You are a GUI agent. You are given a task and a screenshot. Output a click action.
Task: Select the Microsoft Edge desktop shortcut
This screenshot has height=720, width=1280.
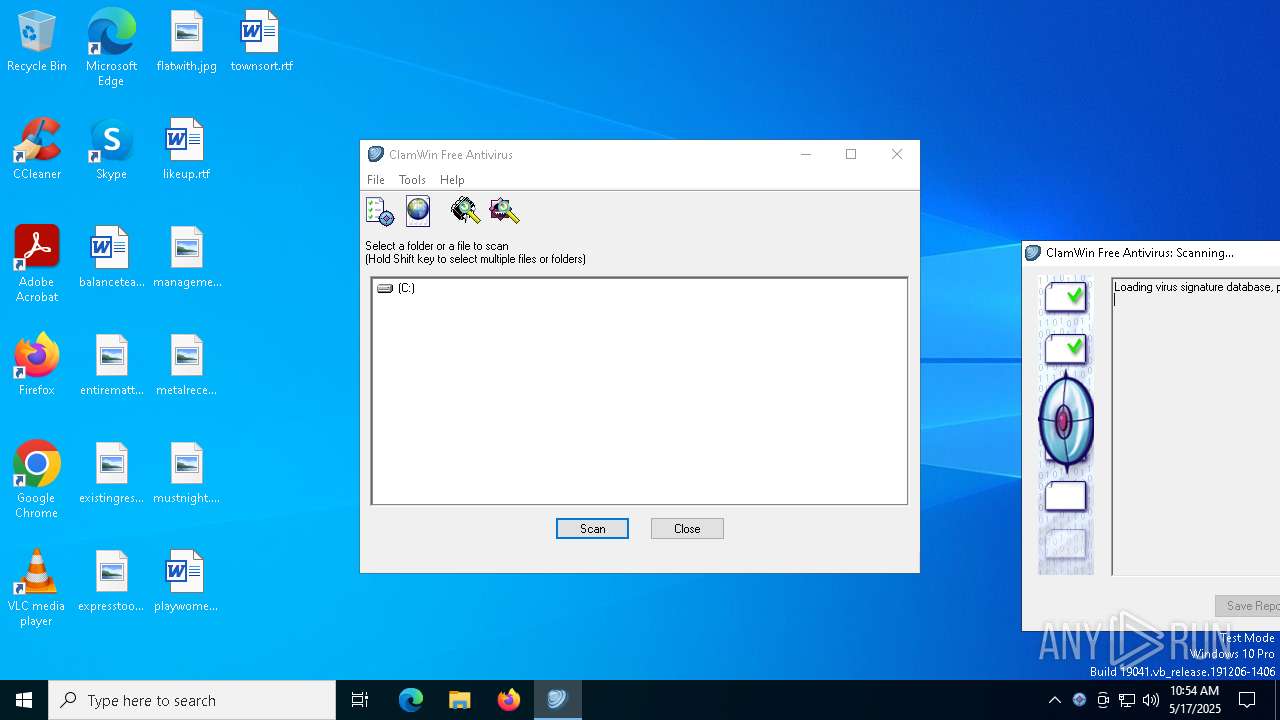[x=111, y=49]
